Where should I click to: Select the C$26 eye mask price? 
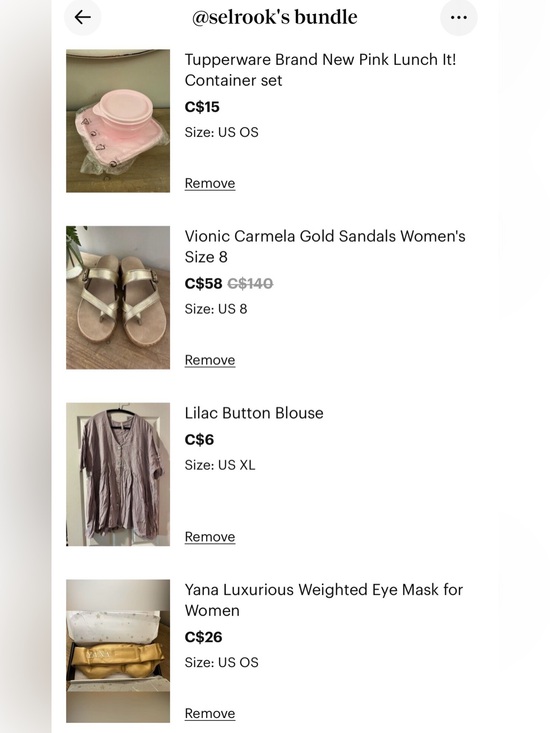coord(203,637)
